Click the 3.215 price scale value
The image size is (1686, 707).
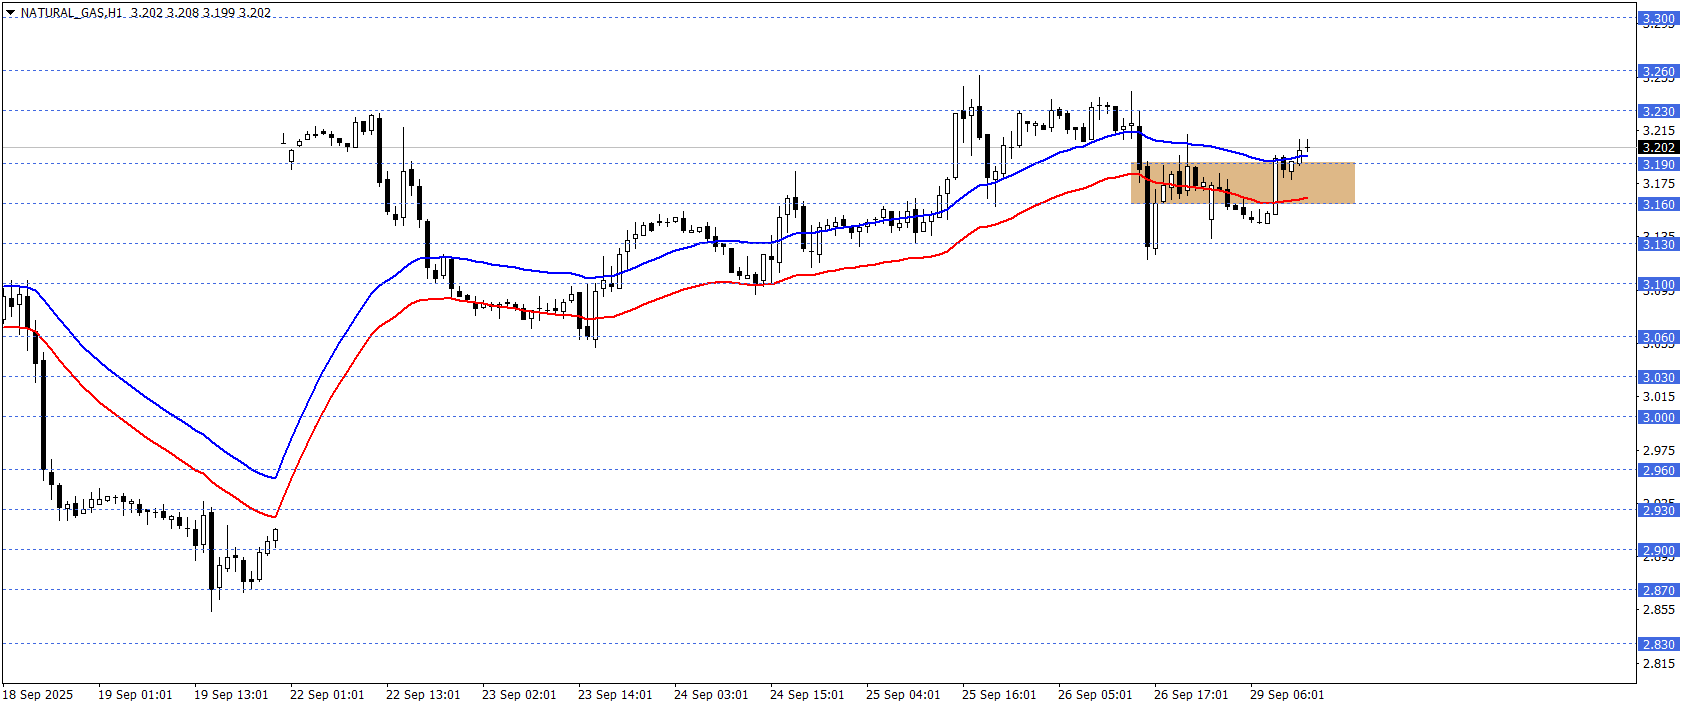(x=1658, y=130)
